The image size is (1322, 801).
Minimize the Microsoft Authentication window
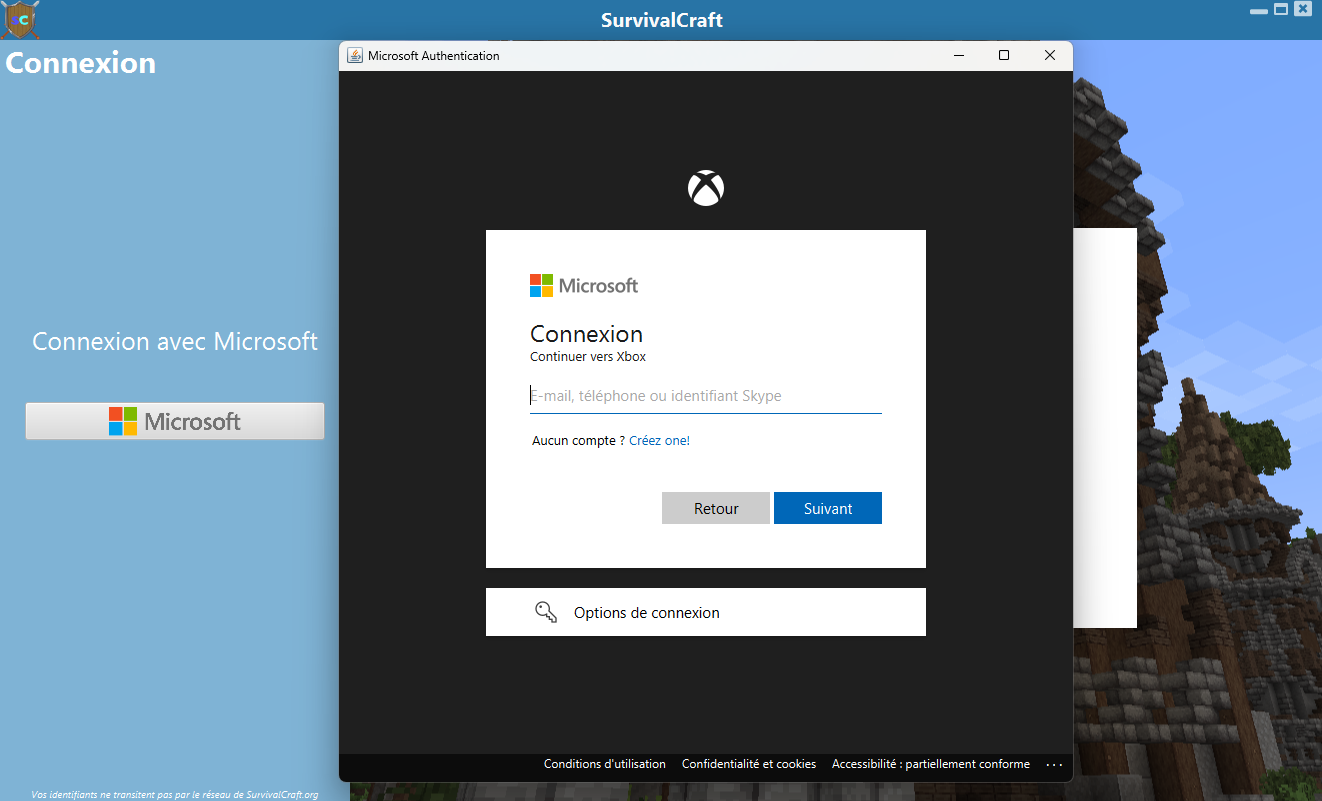pos(959,56)
